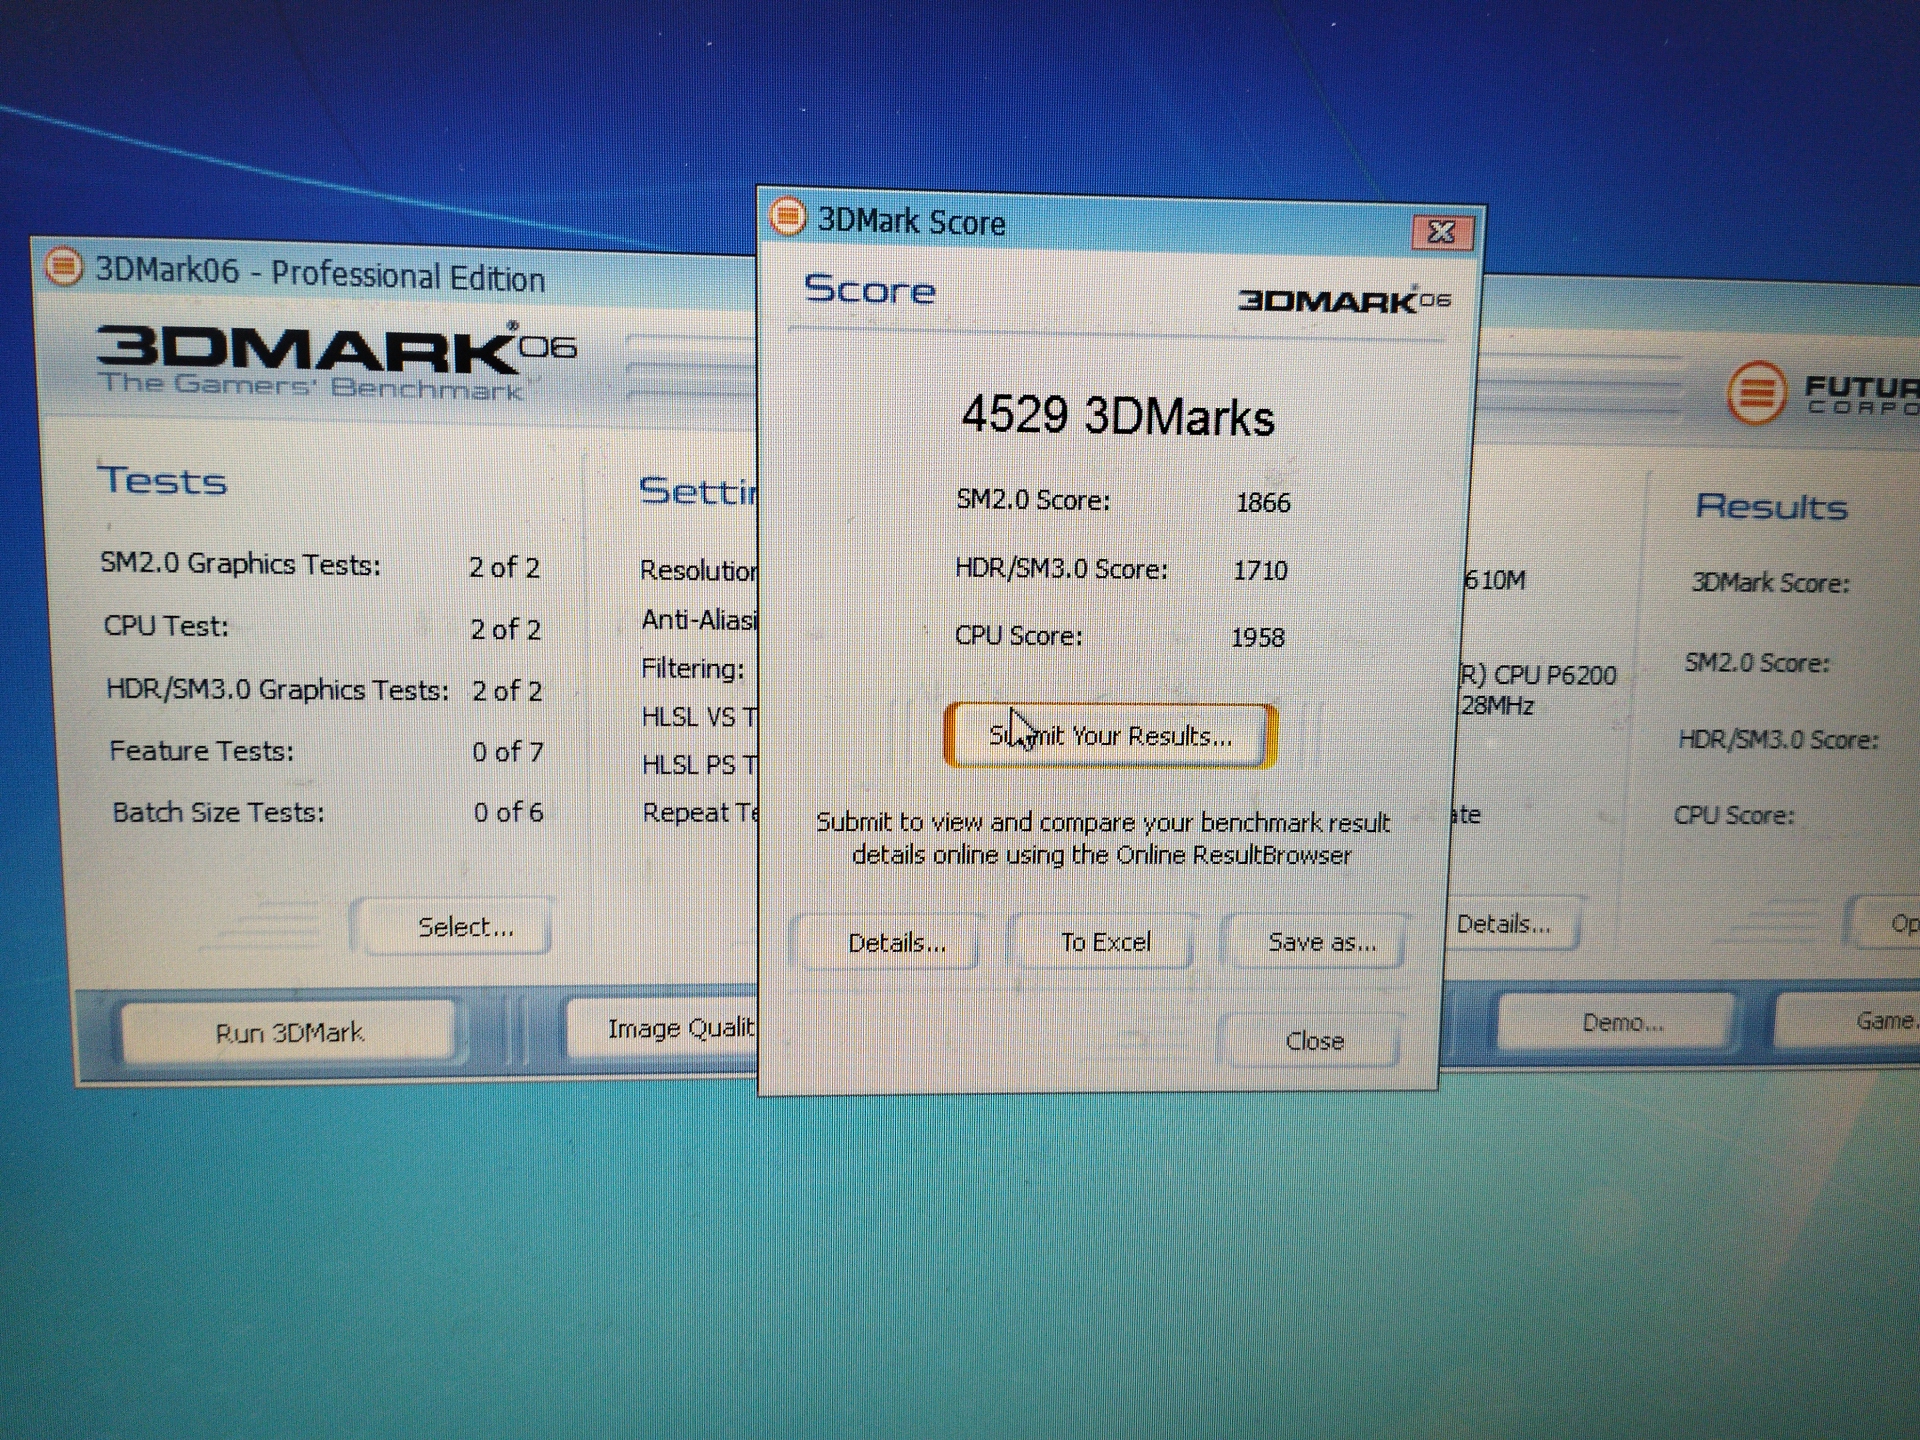Click Close button in Score dialog

click(1313, 1041)
